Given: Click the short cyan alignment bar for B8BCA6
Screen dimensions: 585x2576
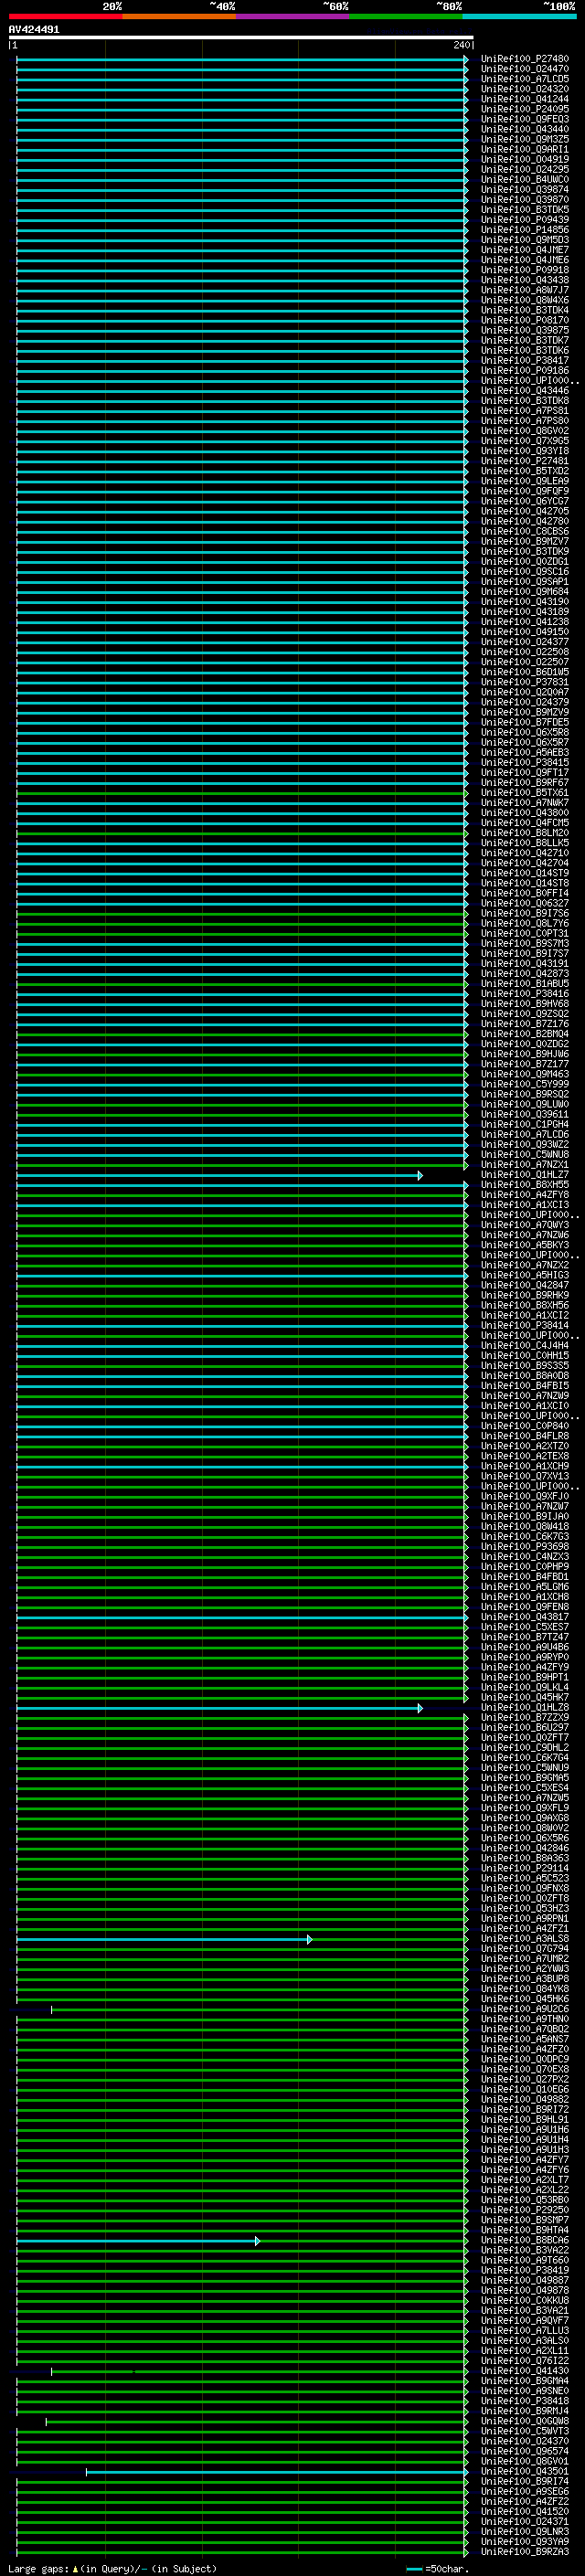Looking at the screenshot, I should 138,2242.
